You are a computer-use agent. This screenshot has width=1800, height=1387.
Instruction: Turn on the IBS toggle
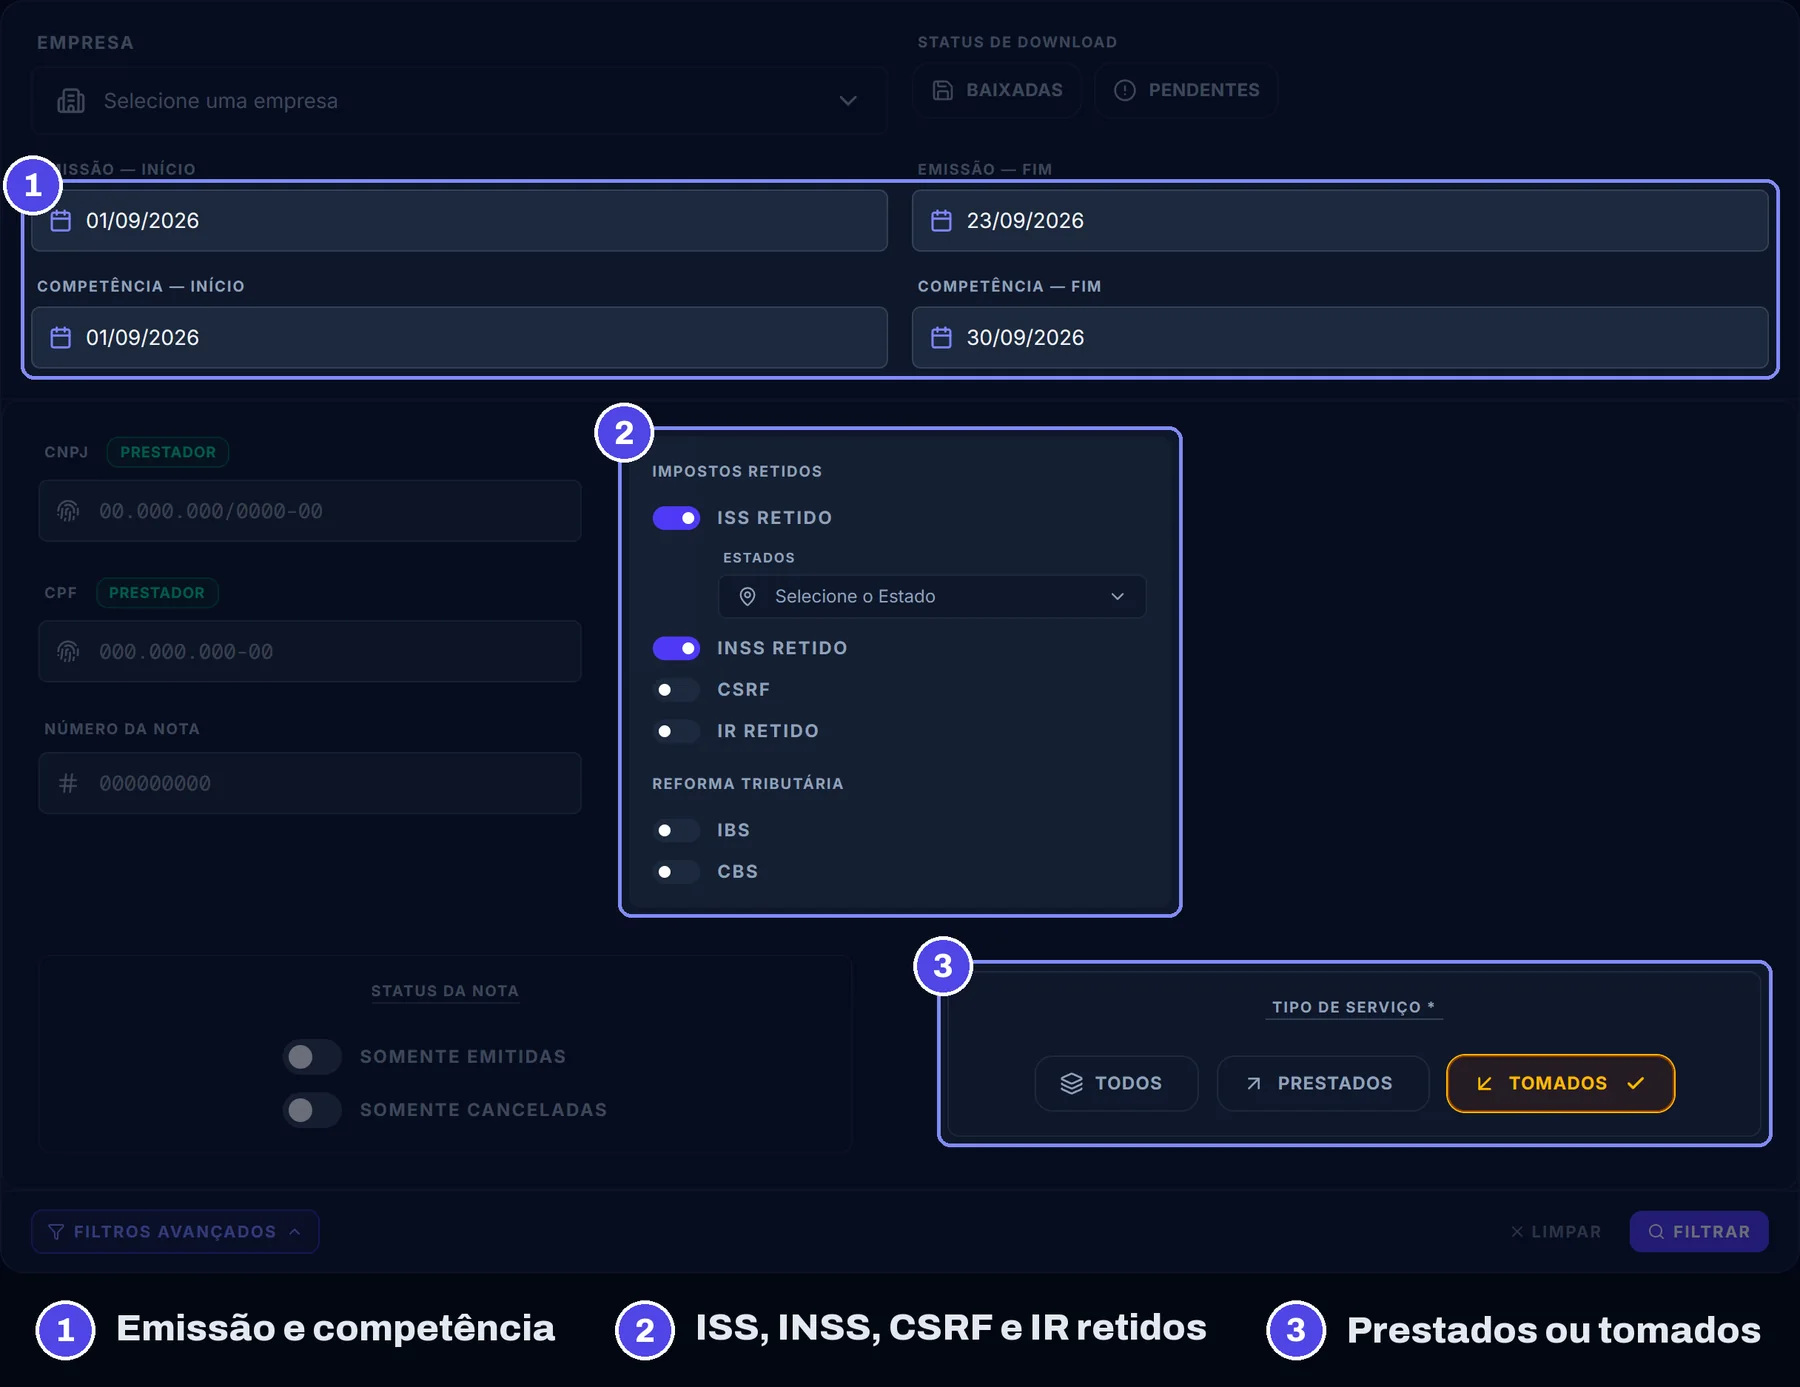tap(676, 830)
